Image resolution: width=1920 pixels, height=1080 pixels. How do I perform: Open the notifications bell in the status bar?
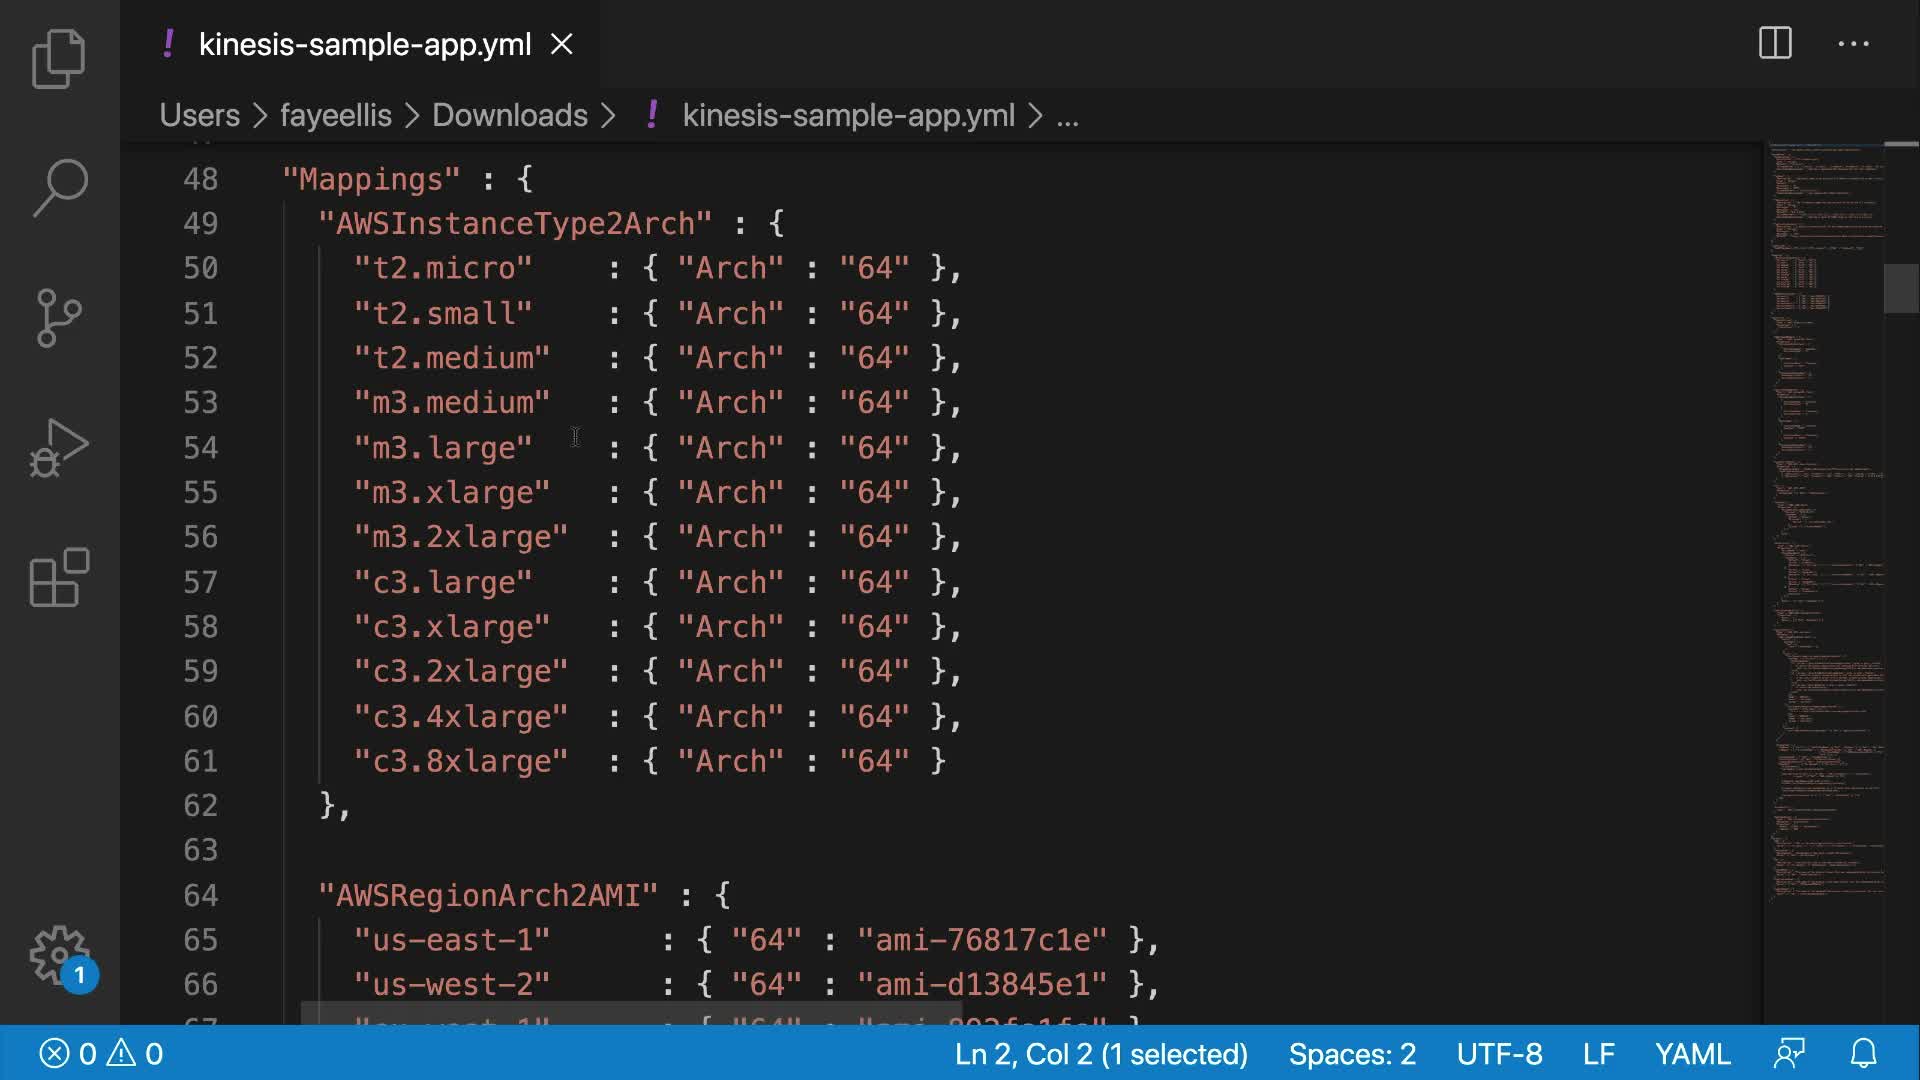[1863, 1053]
